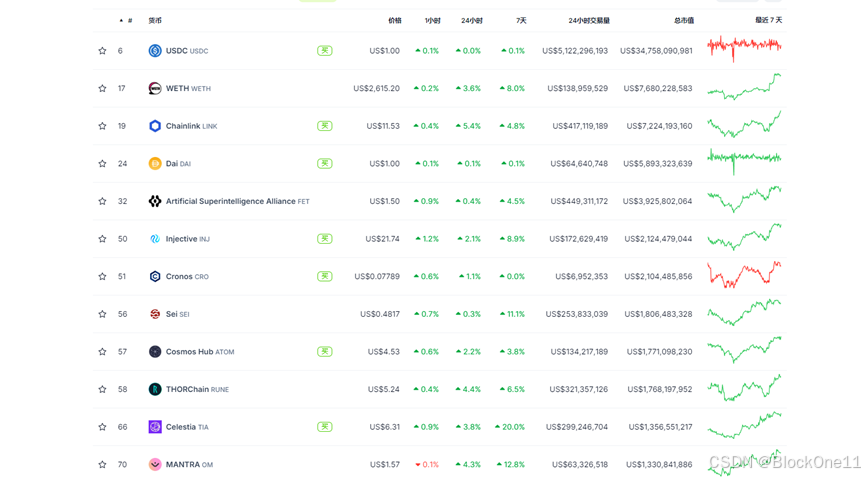Open USDC 7-day sparkline chart
The height and width of the screenshot is (477, 865).
pyautogui.click(x=744, y=49)
